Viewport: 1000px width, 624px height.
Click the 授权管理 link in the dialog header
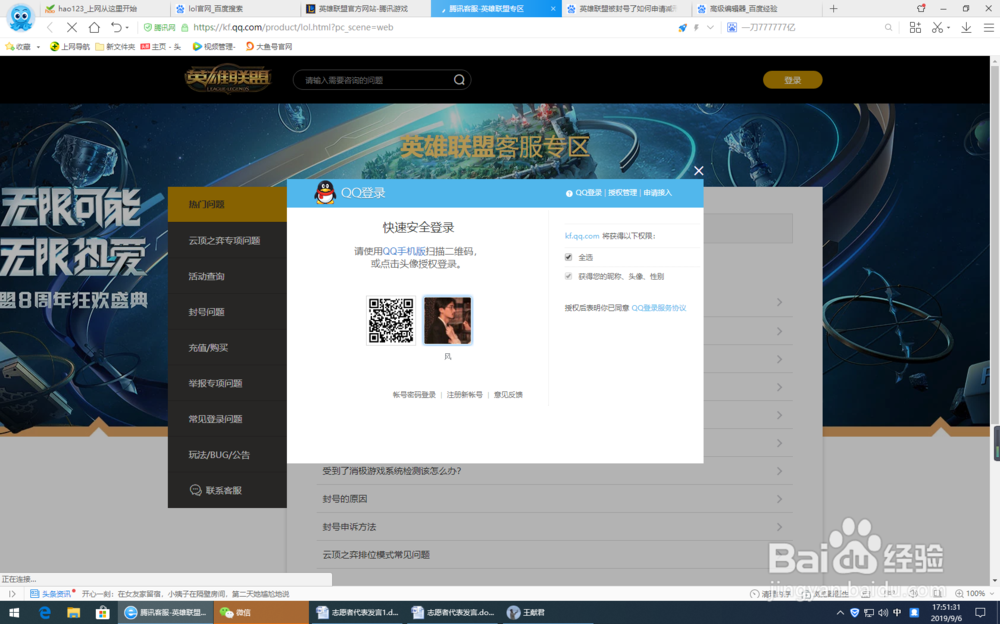[x=622, y=193]
